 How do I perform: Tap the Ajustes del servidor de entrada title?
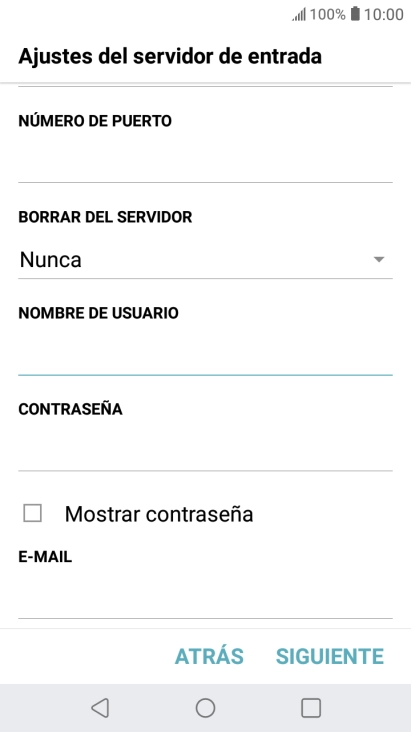click(x=170, y=56)
